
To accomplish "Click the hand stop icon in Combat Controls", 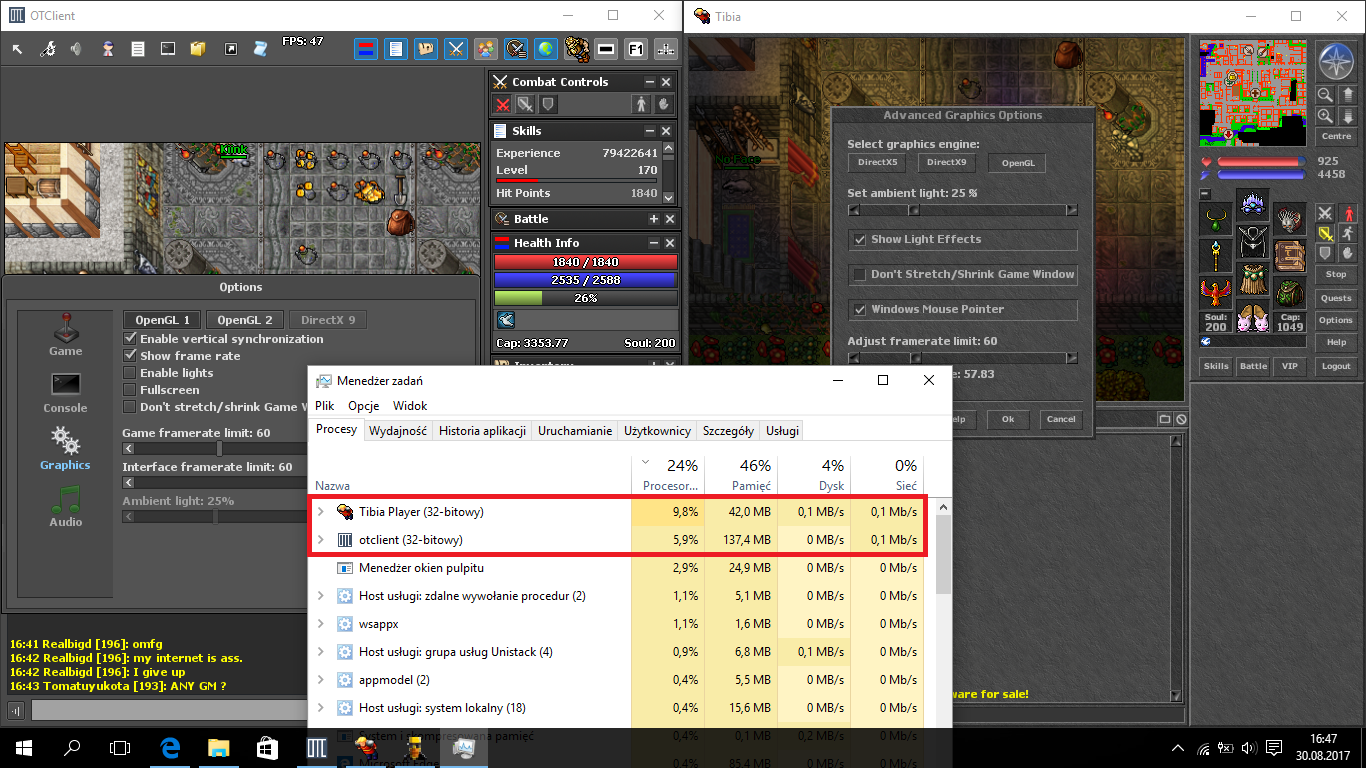I will click(x=664, y=104).
